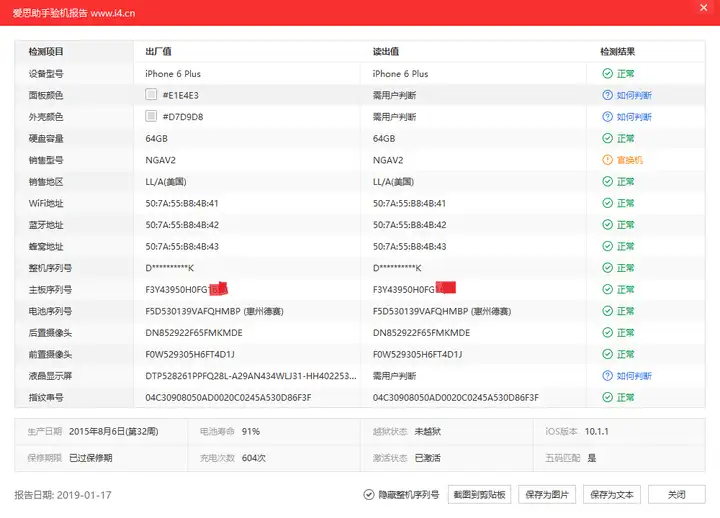Click the green check icon in 蓝牙地址 row
This screenshot has height=518, width=720.
tap(607, 225)
